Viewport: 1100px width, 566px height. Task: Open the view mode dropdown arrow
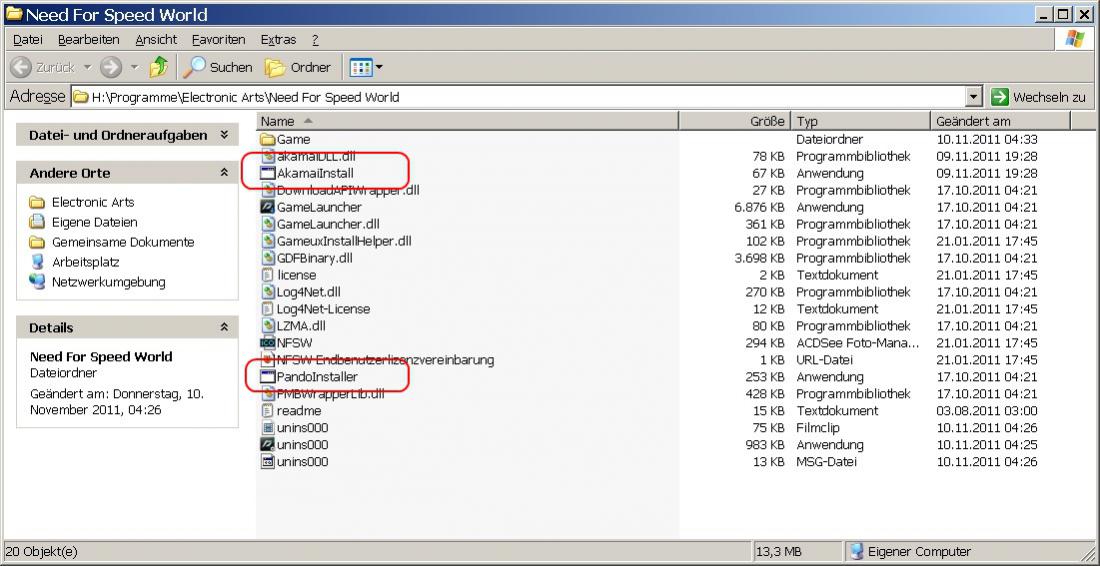(x=379, y=67)
